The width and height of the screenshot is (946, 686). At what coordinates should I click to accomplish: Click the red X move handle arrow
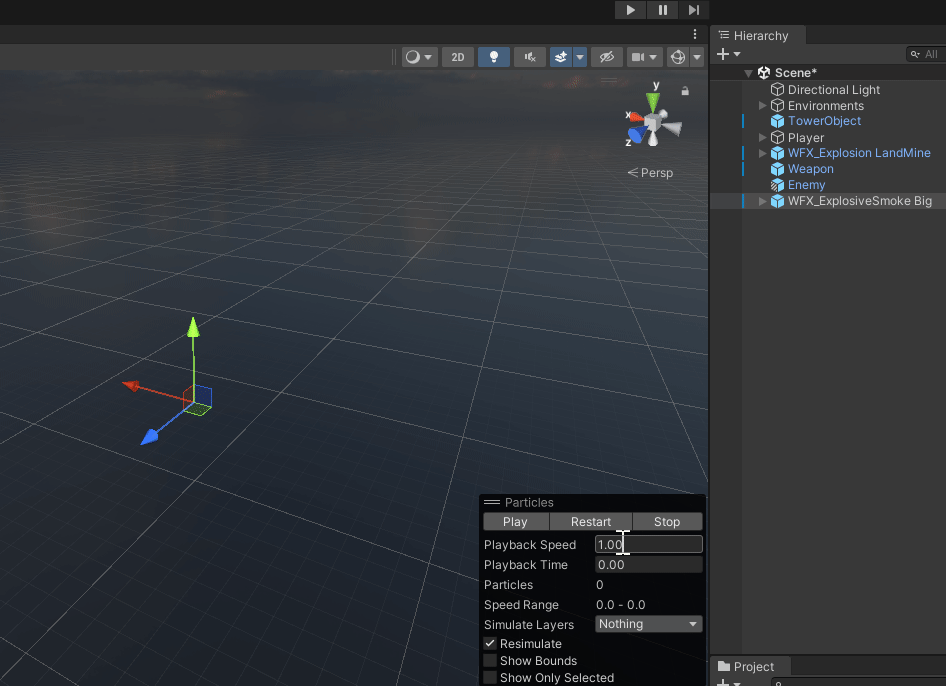pos(131,386)
